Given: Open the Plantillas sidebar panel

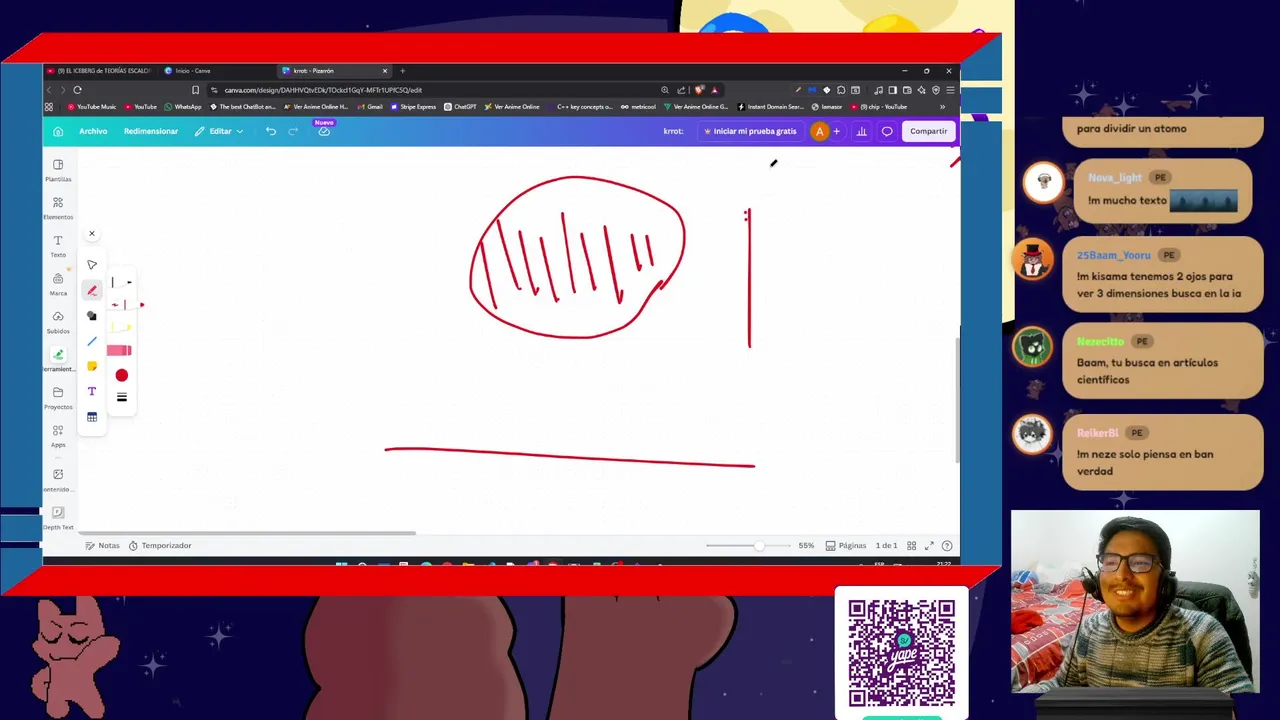Looking at the screenshot, I should click(58, 170).
